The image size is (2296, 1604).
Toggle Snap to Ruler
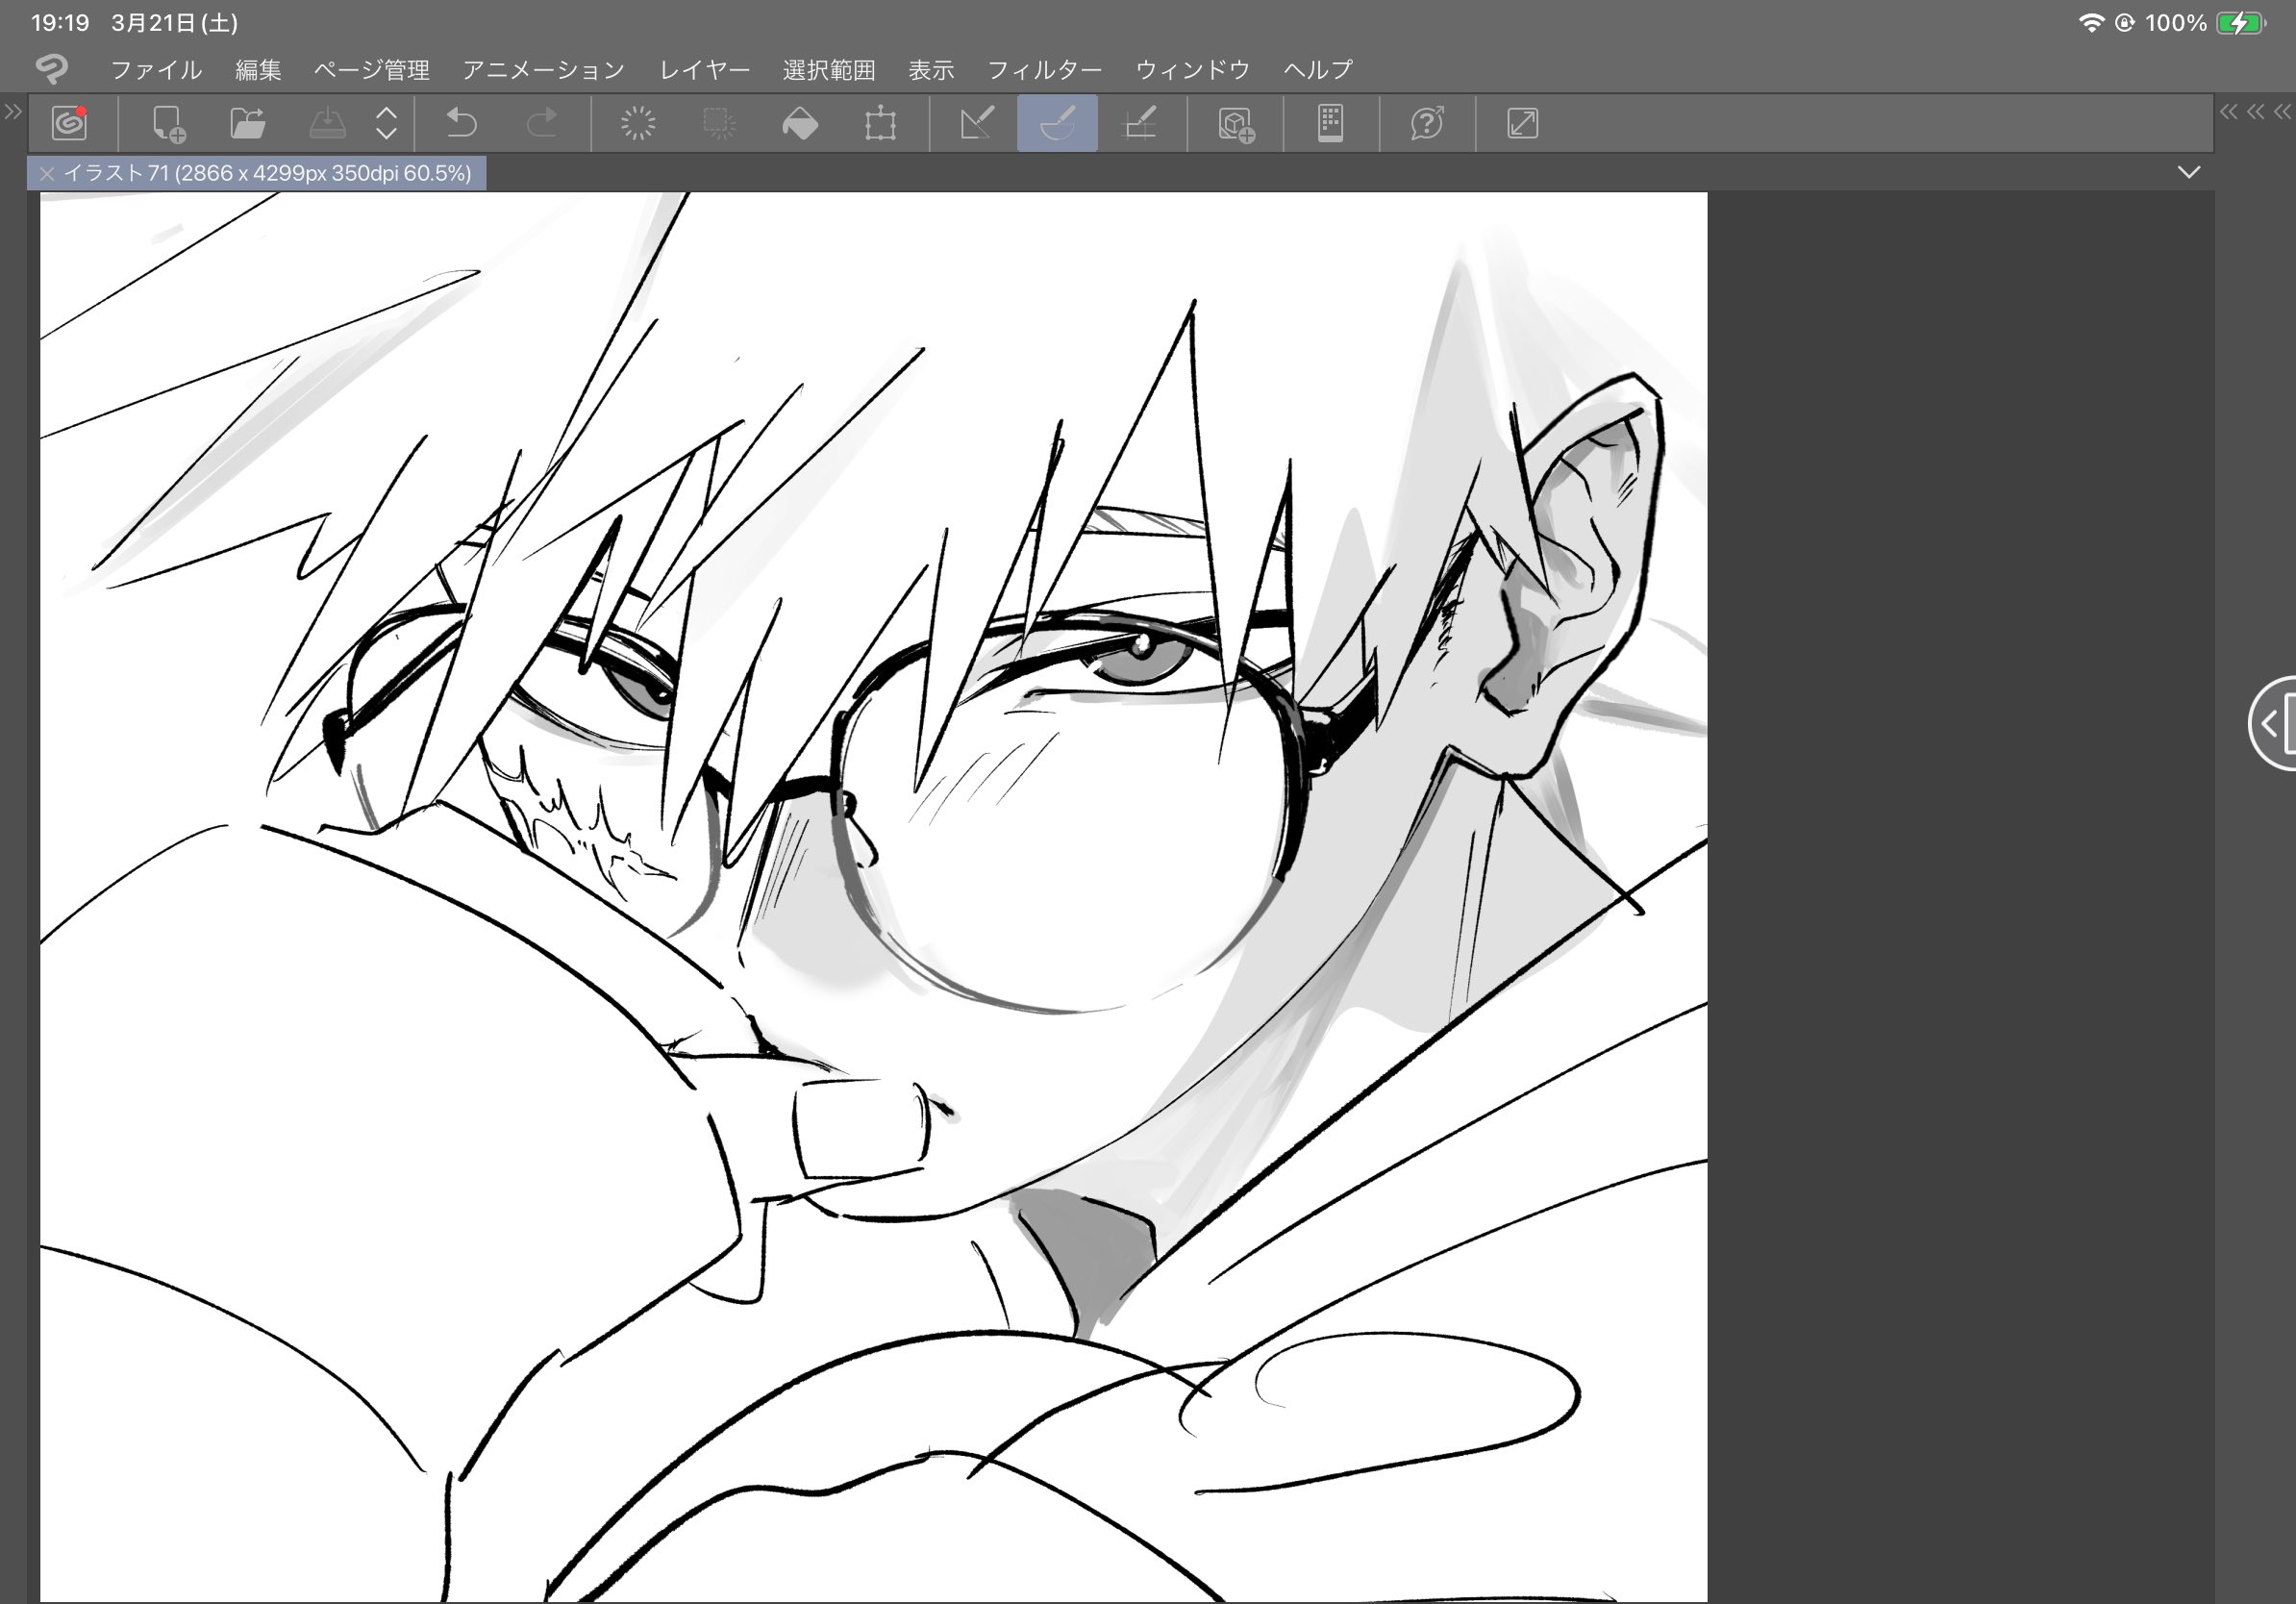click(x=976, y=123)
